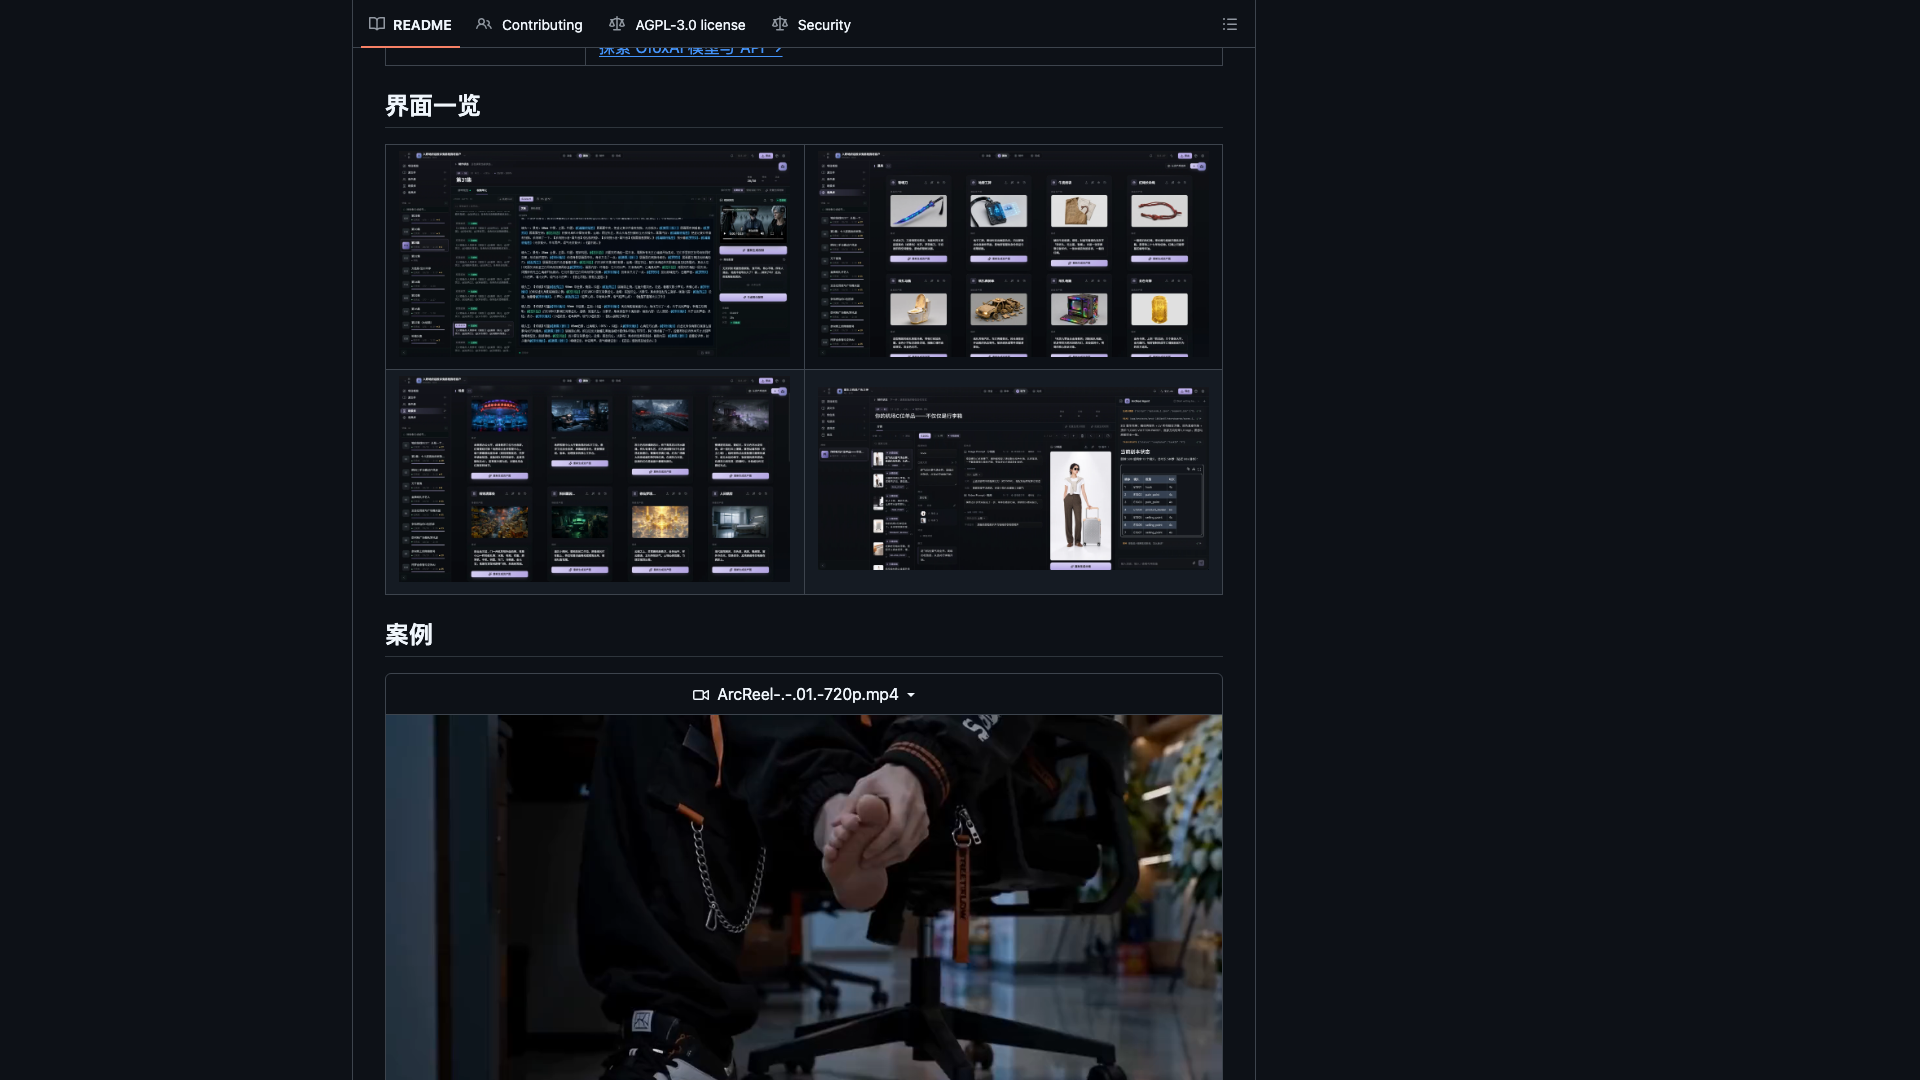
Task: Click the scale icon beside Security
Action: (x=780, y=24)
